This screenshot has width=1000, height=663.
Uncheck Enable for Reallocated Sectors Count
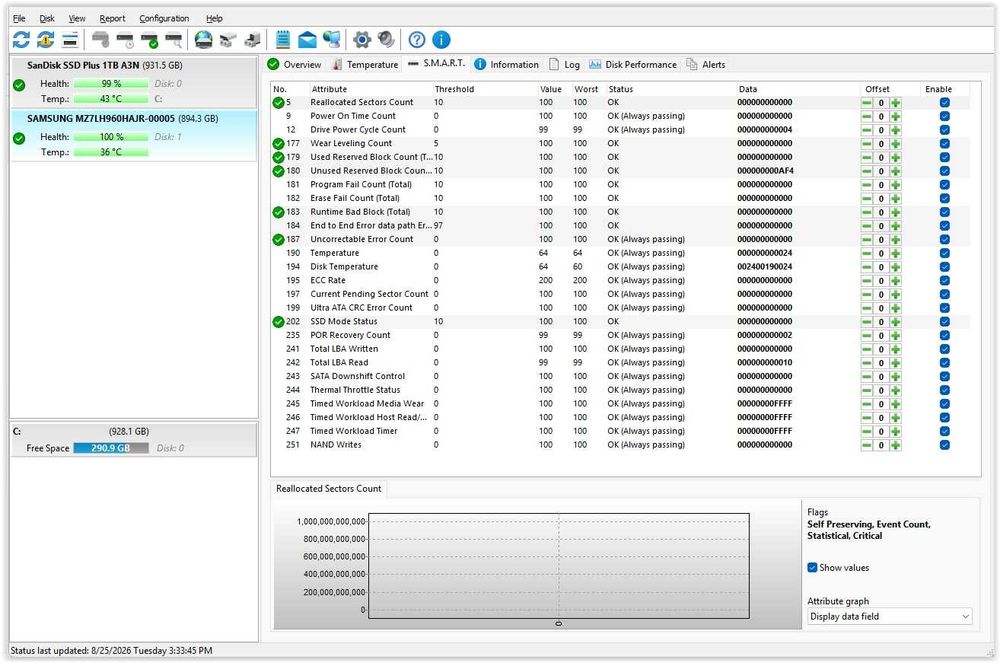[x=945, y=103]
